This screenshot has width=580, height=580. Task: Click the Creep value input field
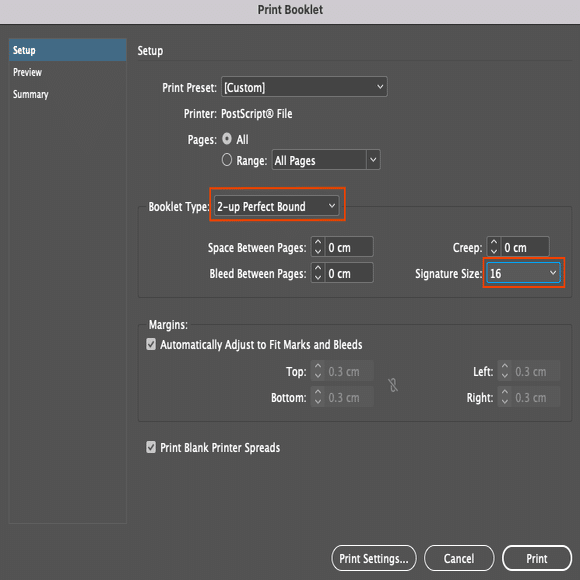click(x=525, y=247)
